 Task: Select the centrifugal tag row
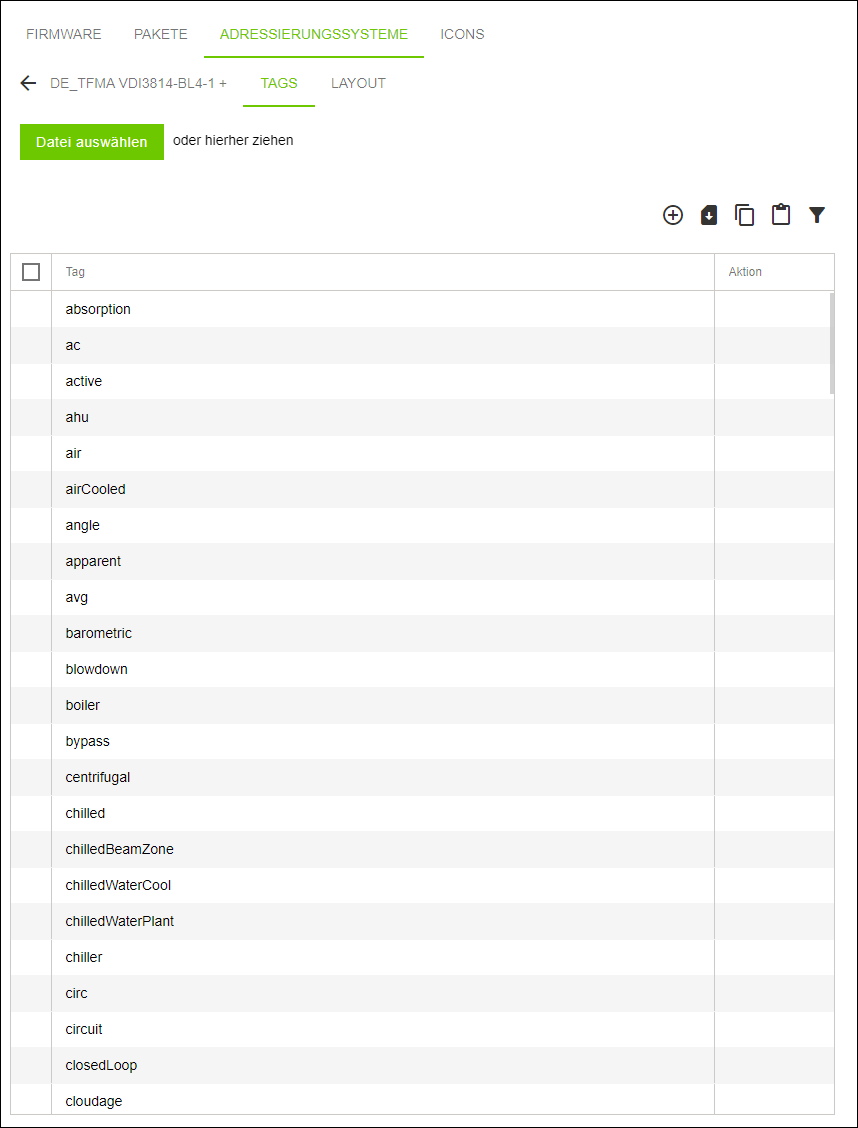point(422,777)
